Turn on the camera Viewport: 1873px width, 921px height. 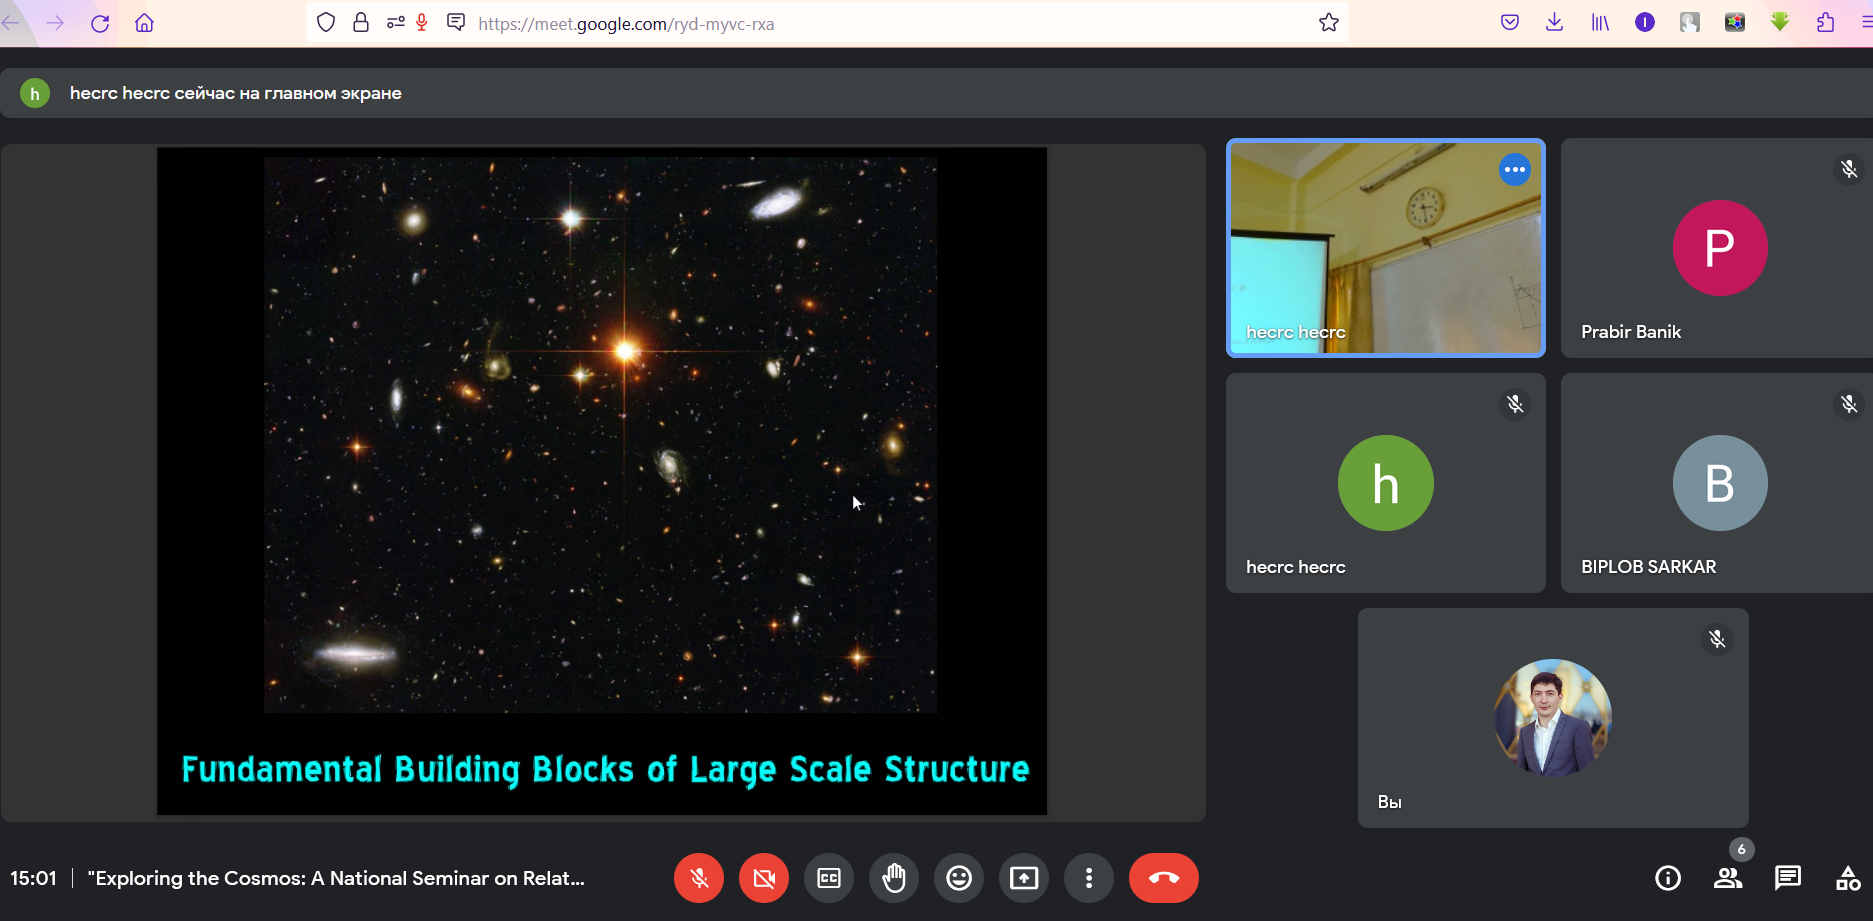tap(764, 878)
